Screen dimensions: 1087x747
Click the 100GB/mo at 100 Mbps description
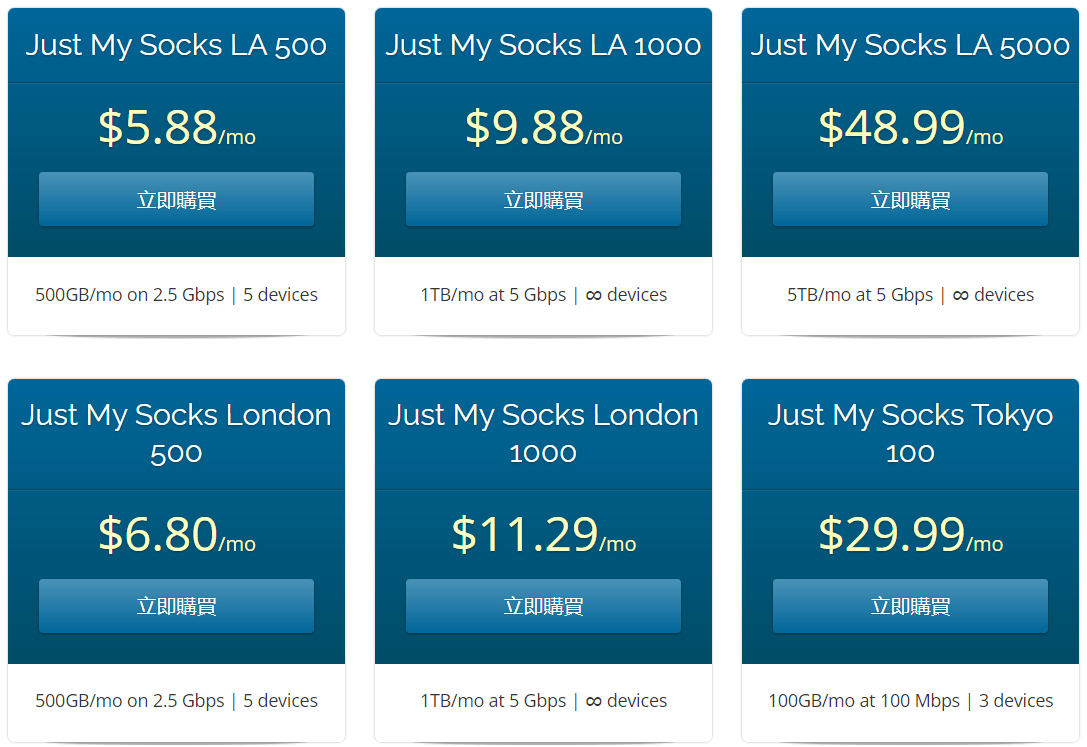pyautogui.click(x=864, y=701)
